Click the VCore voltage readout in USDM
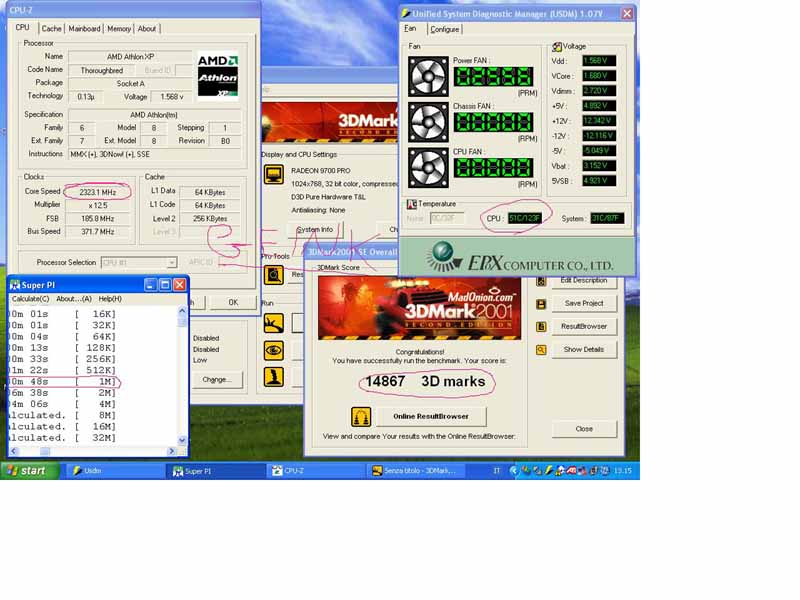Image resolution: width=800 pixels, height=600 pixels. pyautogui.click(x=599, y=76)
